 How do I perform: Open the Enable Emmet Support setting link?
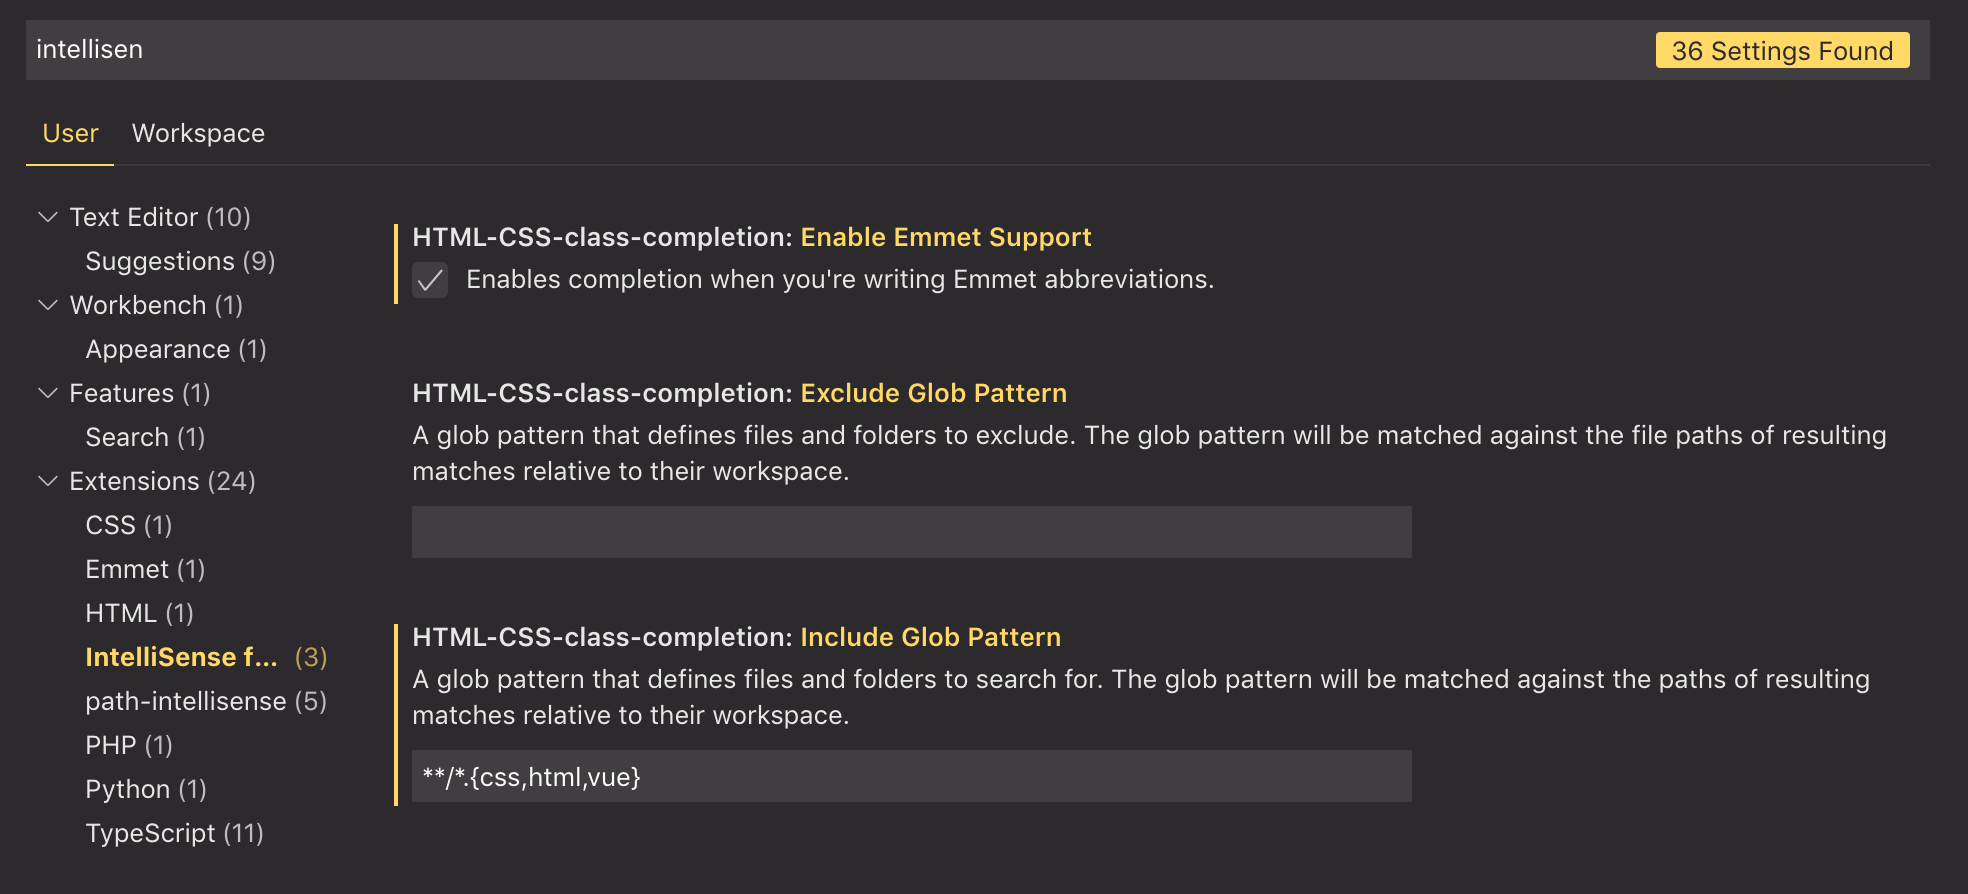945,237
